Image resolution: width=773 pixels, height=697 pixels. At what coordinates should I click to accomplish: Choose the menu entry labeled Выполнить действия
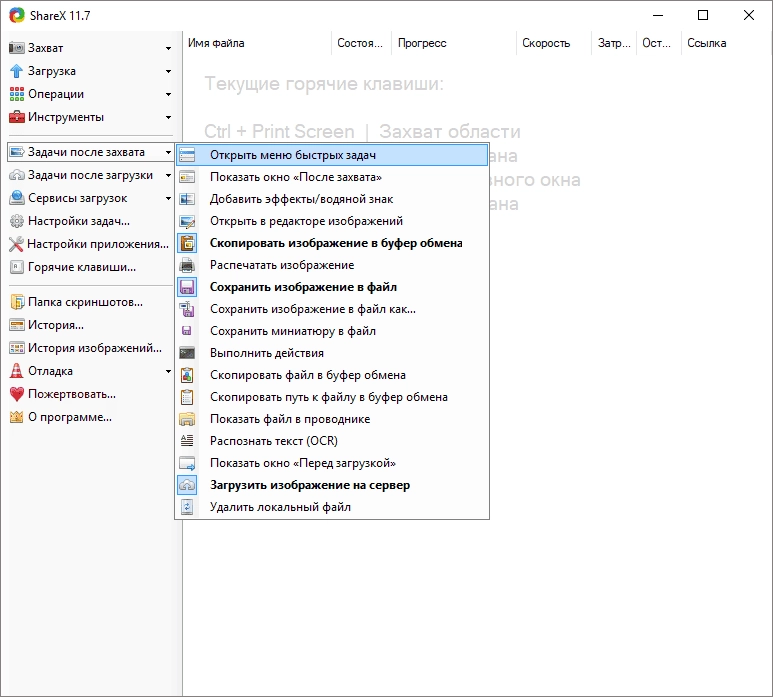332,353
